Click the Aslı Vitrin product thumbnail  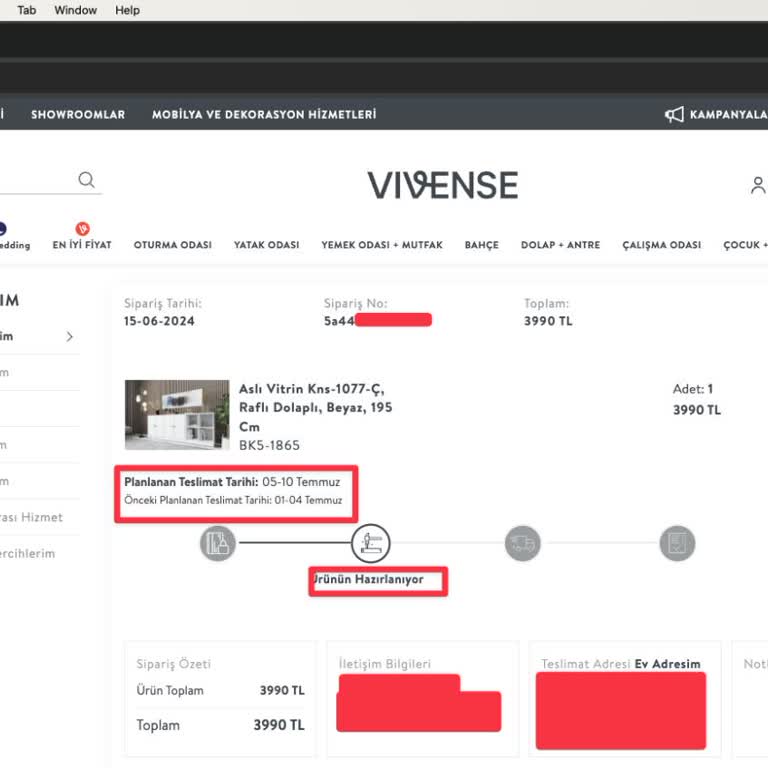177,415
